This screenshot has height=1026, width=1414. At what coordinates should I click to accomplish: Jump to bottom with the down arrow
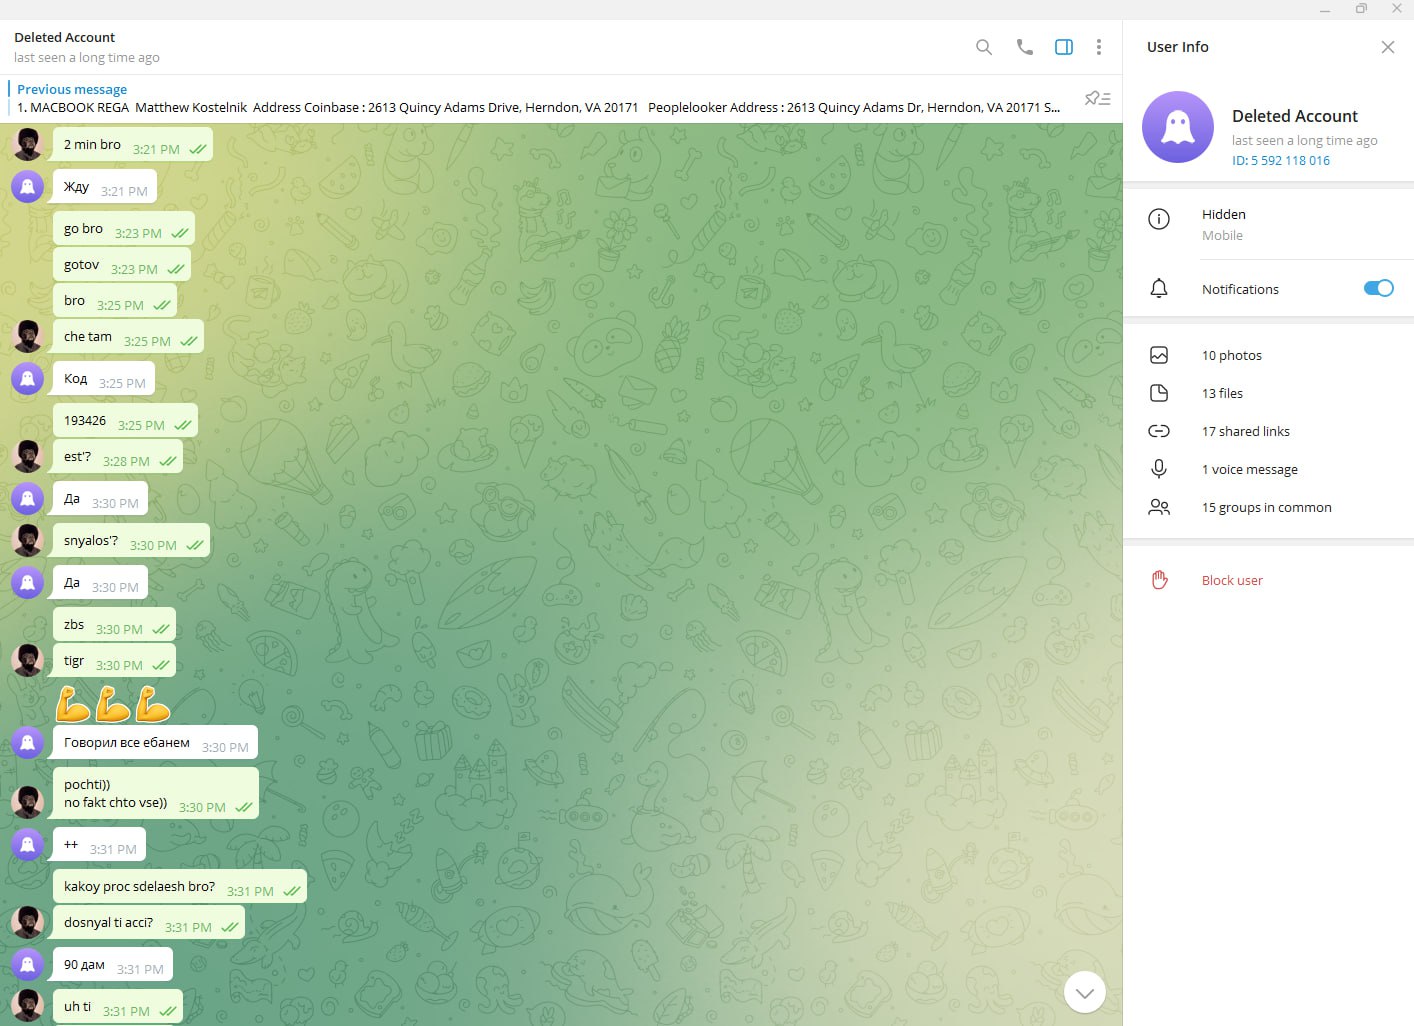coord(1085,992)
